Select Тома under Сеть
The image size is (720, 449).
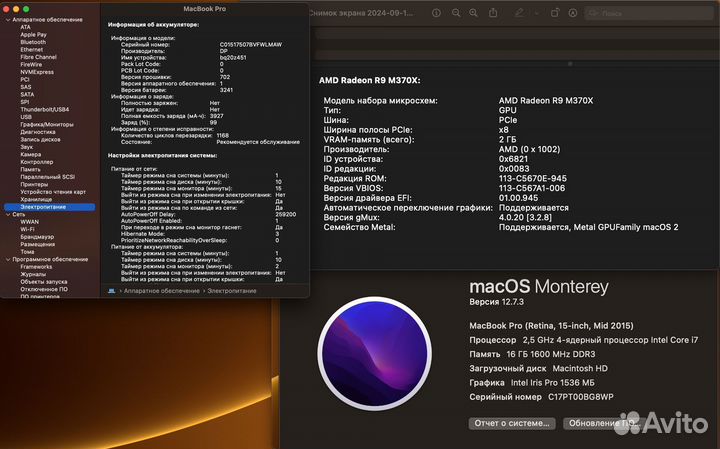coord(27,252)
